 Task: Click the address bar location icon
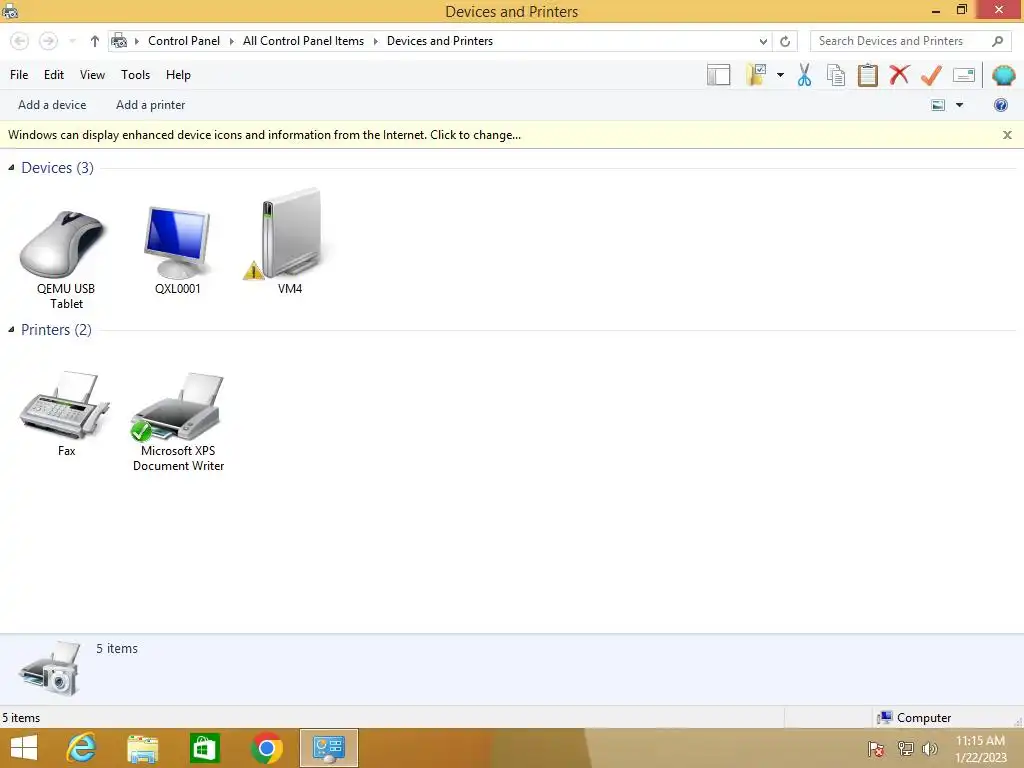click(119, 41)
